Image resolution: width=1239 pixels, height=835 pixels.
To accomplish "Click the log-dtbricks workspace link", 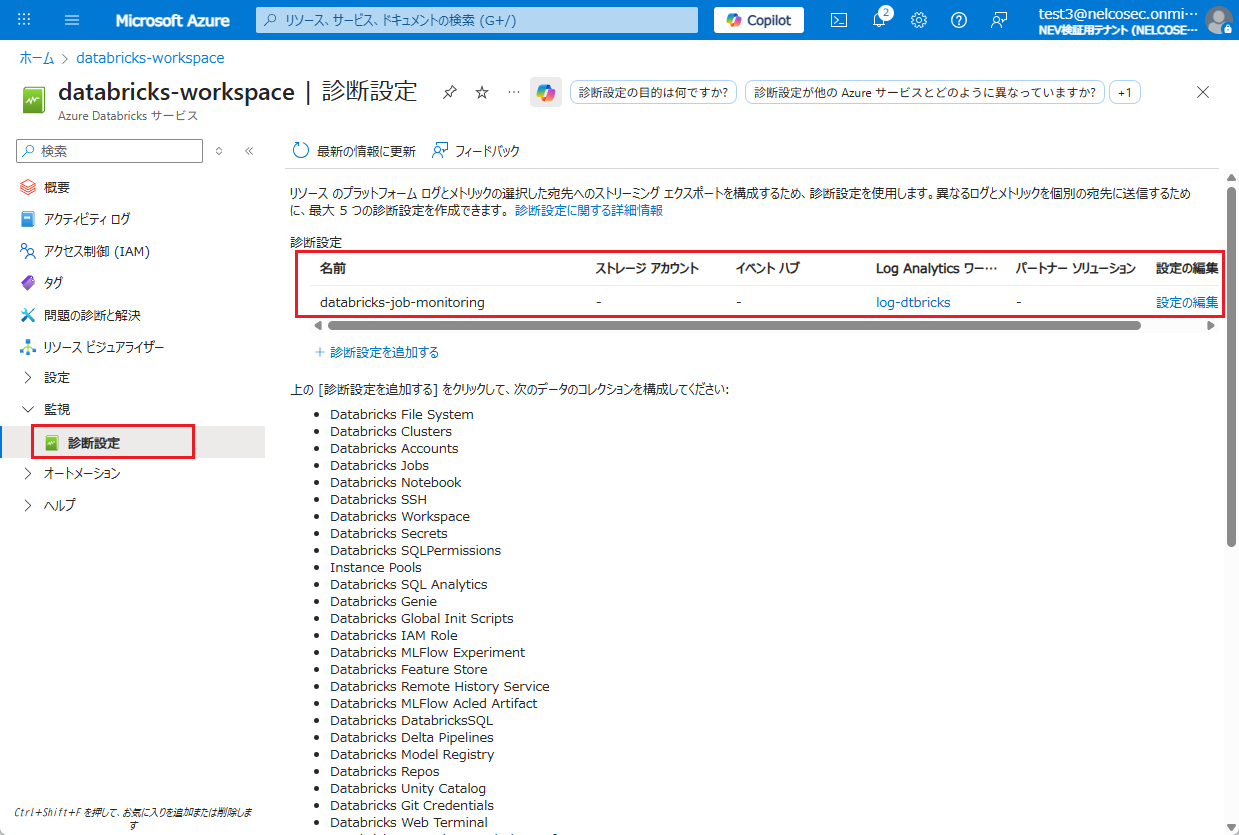I will tap(913, 302).
